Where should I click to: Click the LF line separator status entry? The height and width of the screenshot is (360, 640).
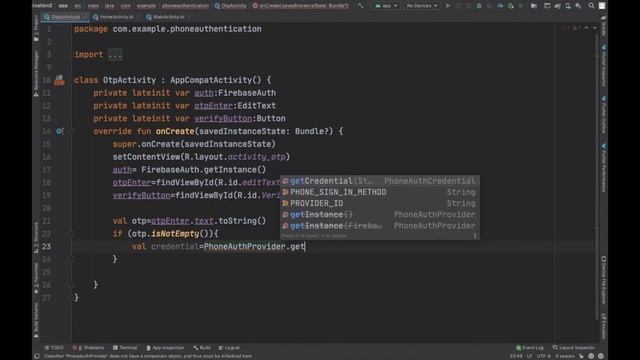click(529, 356)
